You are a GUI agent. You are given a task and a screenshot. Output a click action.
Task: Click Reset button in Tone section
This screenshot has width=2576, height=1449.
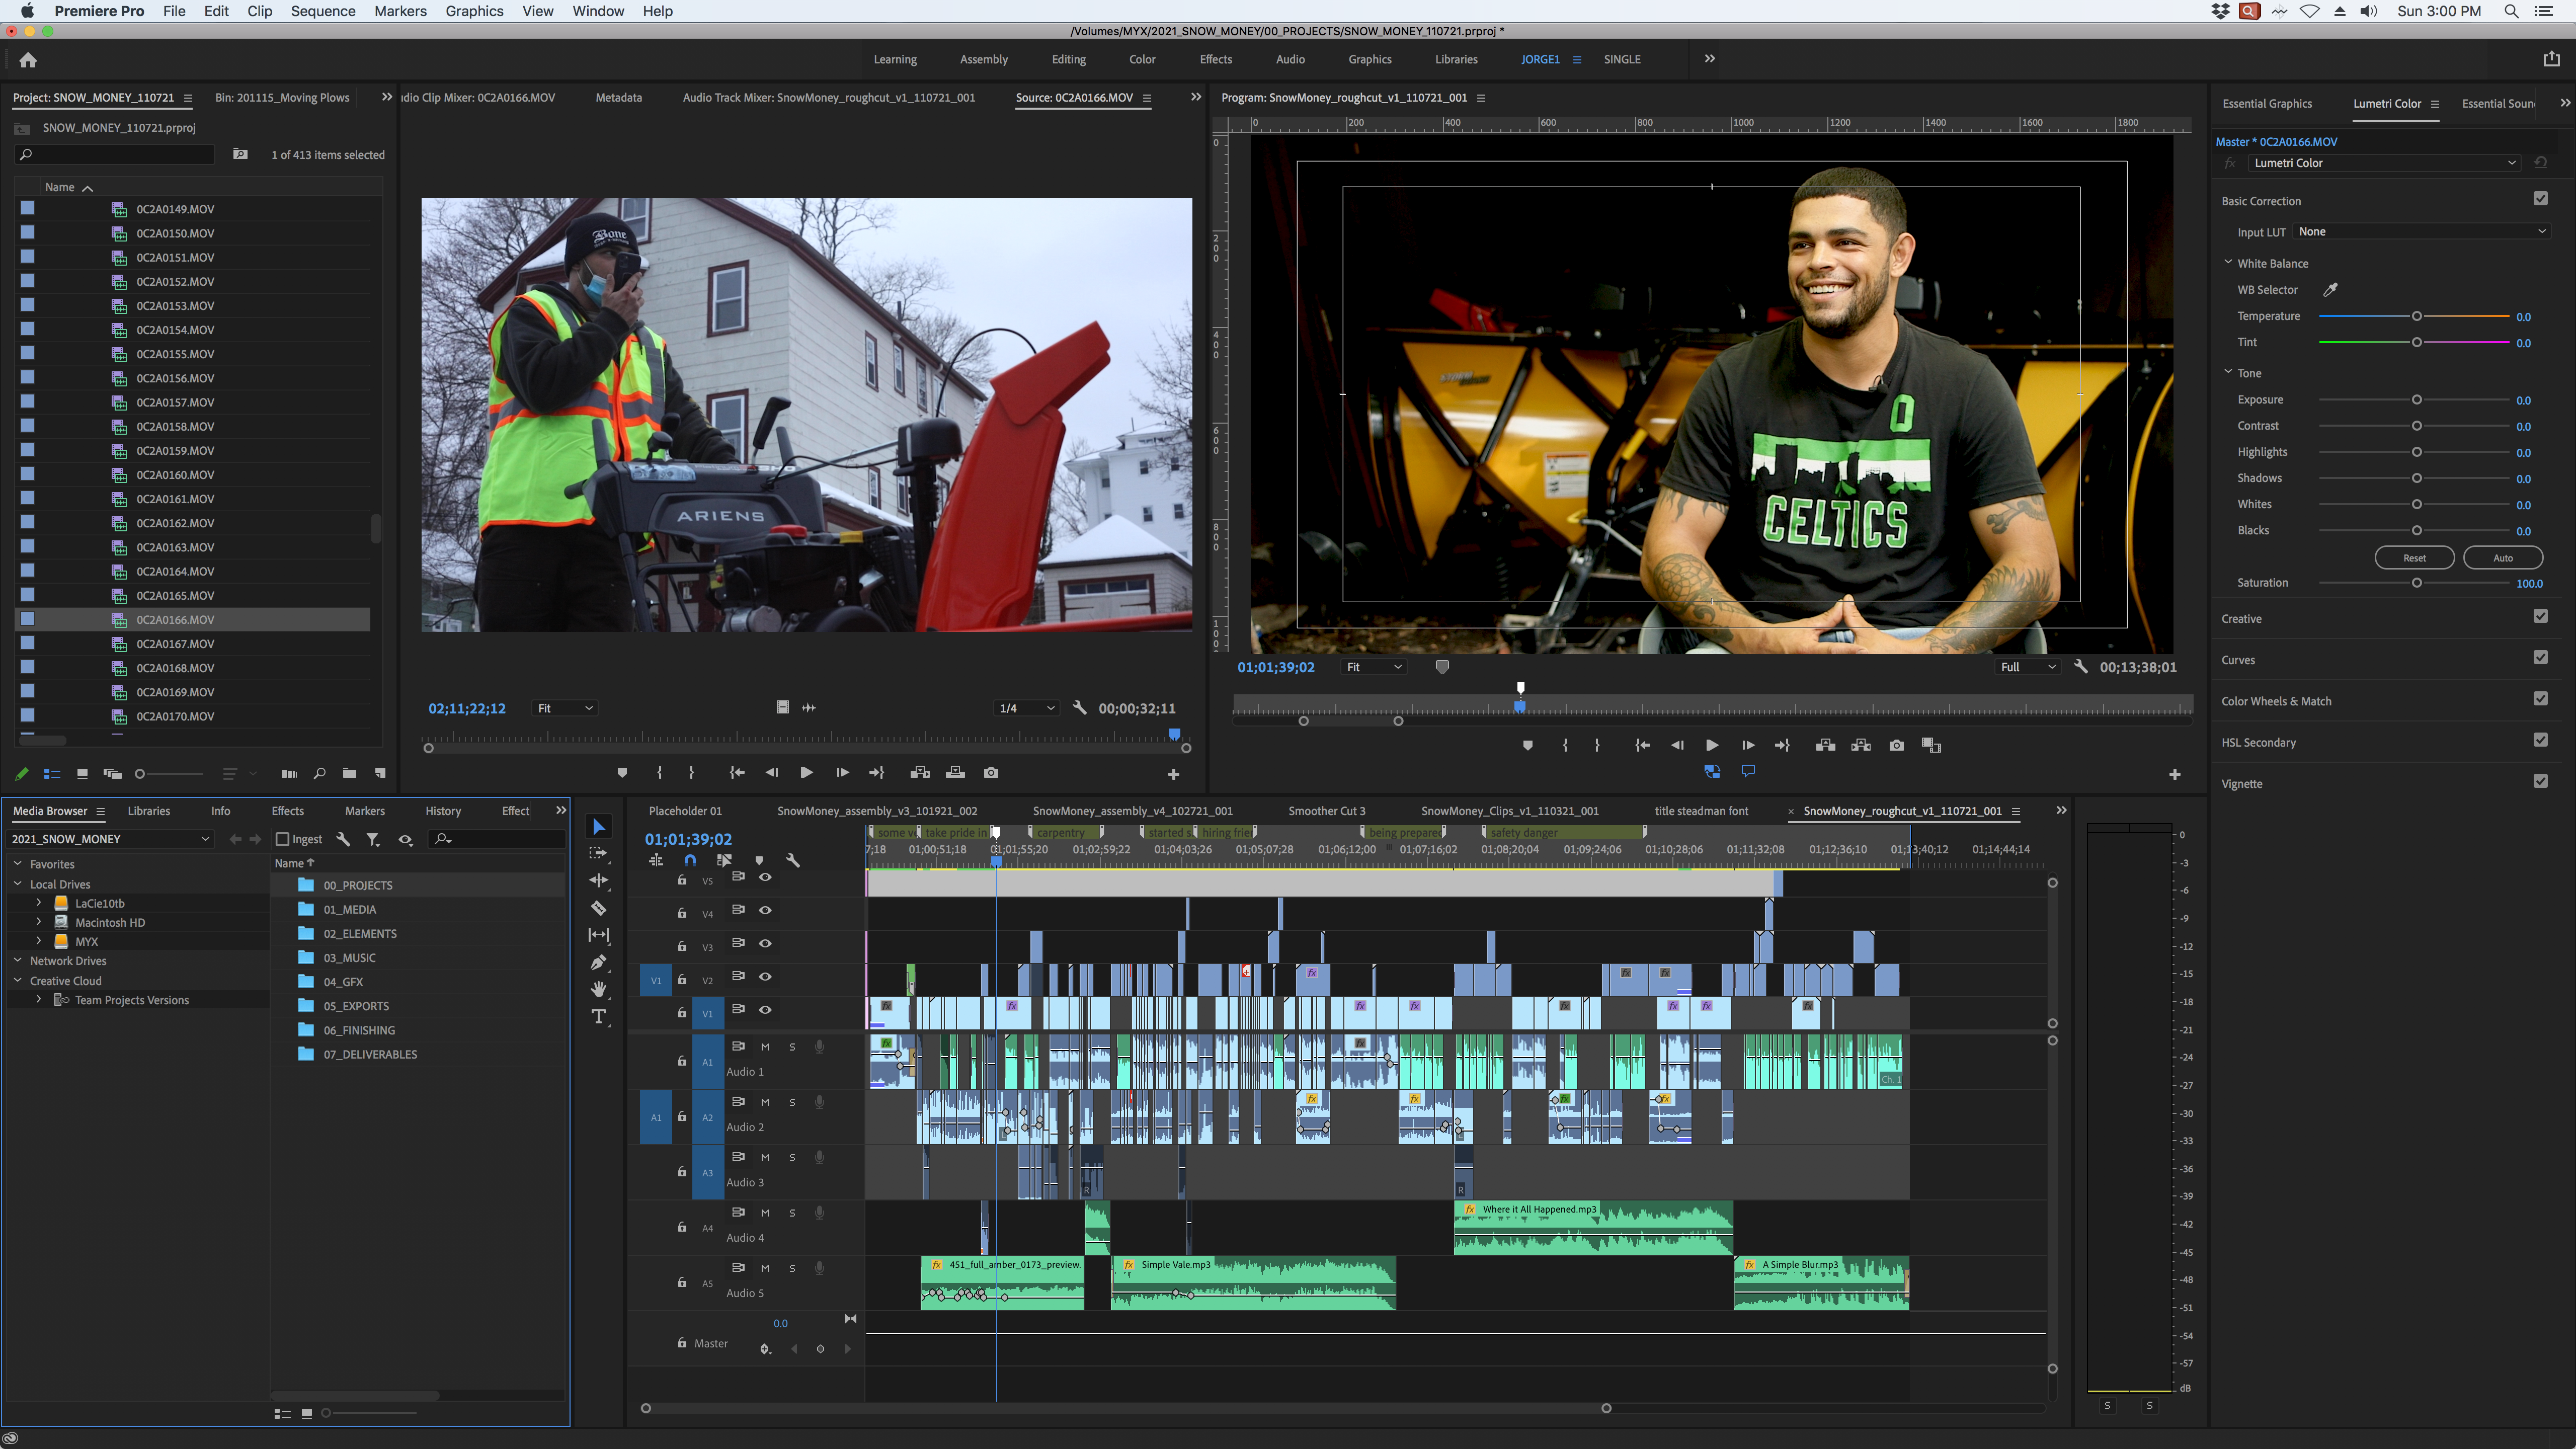tap(2414, 558)
